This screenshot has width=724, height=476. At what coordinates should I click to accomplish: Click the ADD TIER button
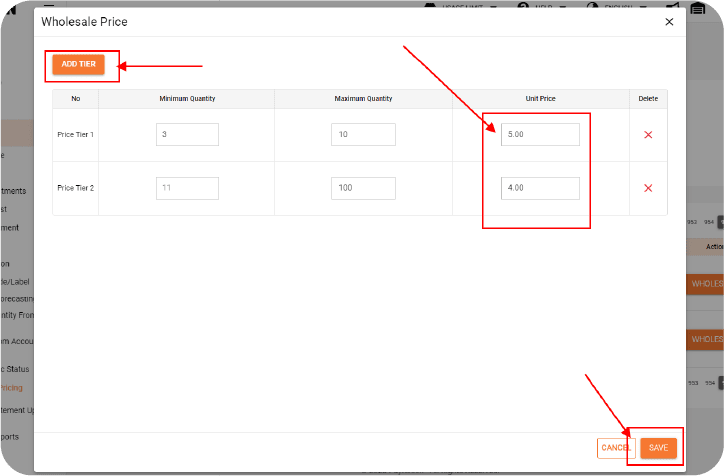point(78,64)
